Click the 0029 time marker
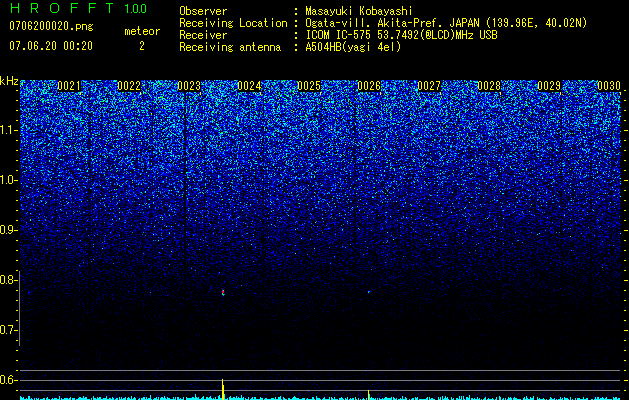Screen dimensions: 629x400 click(549, 86)
